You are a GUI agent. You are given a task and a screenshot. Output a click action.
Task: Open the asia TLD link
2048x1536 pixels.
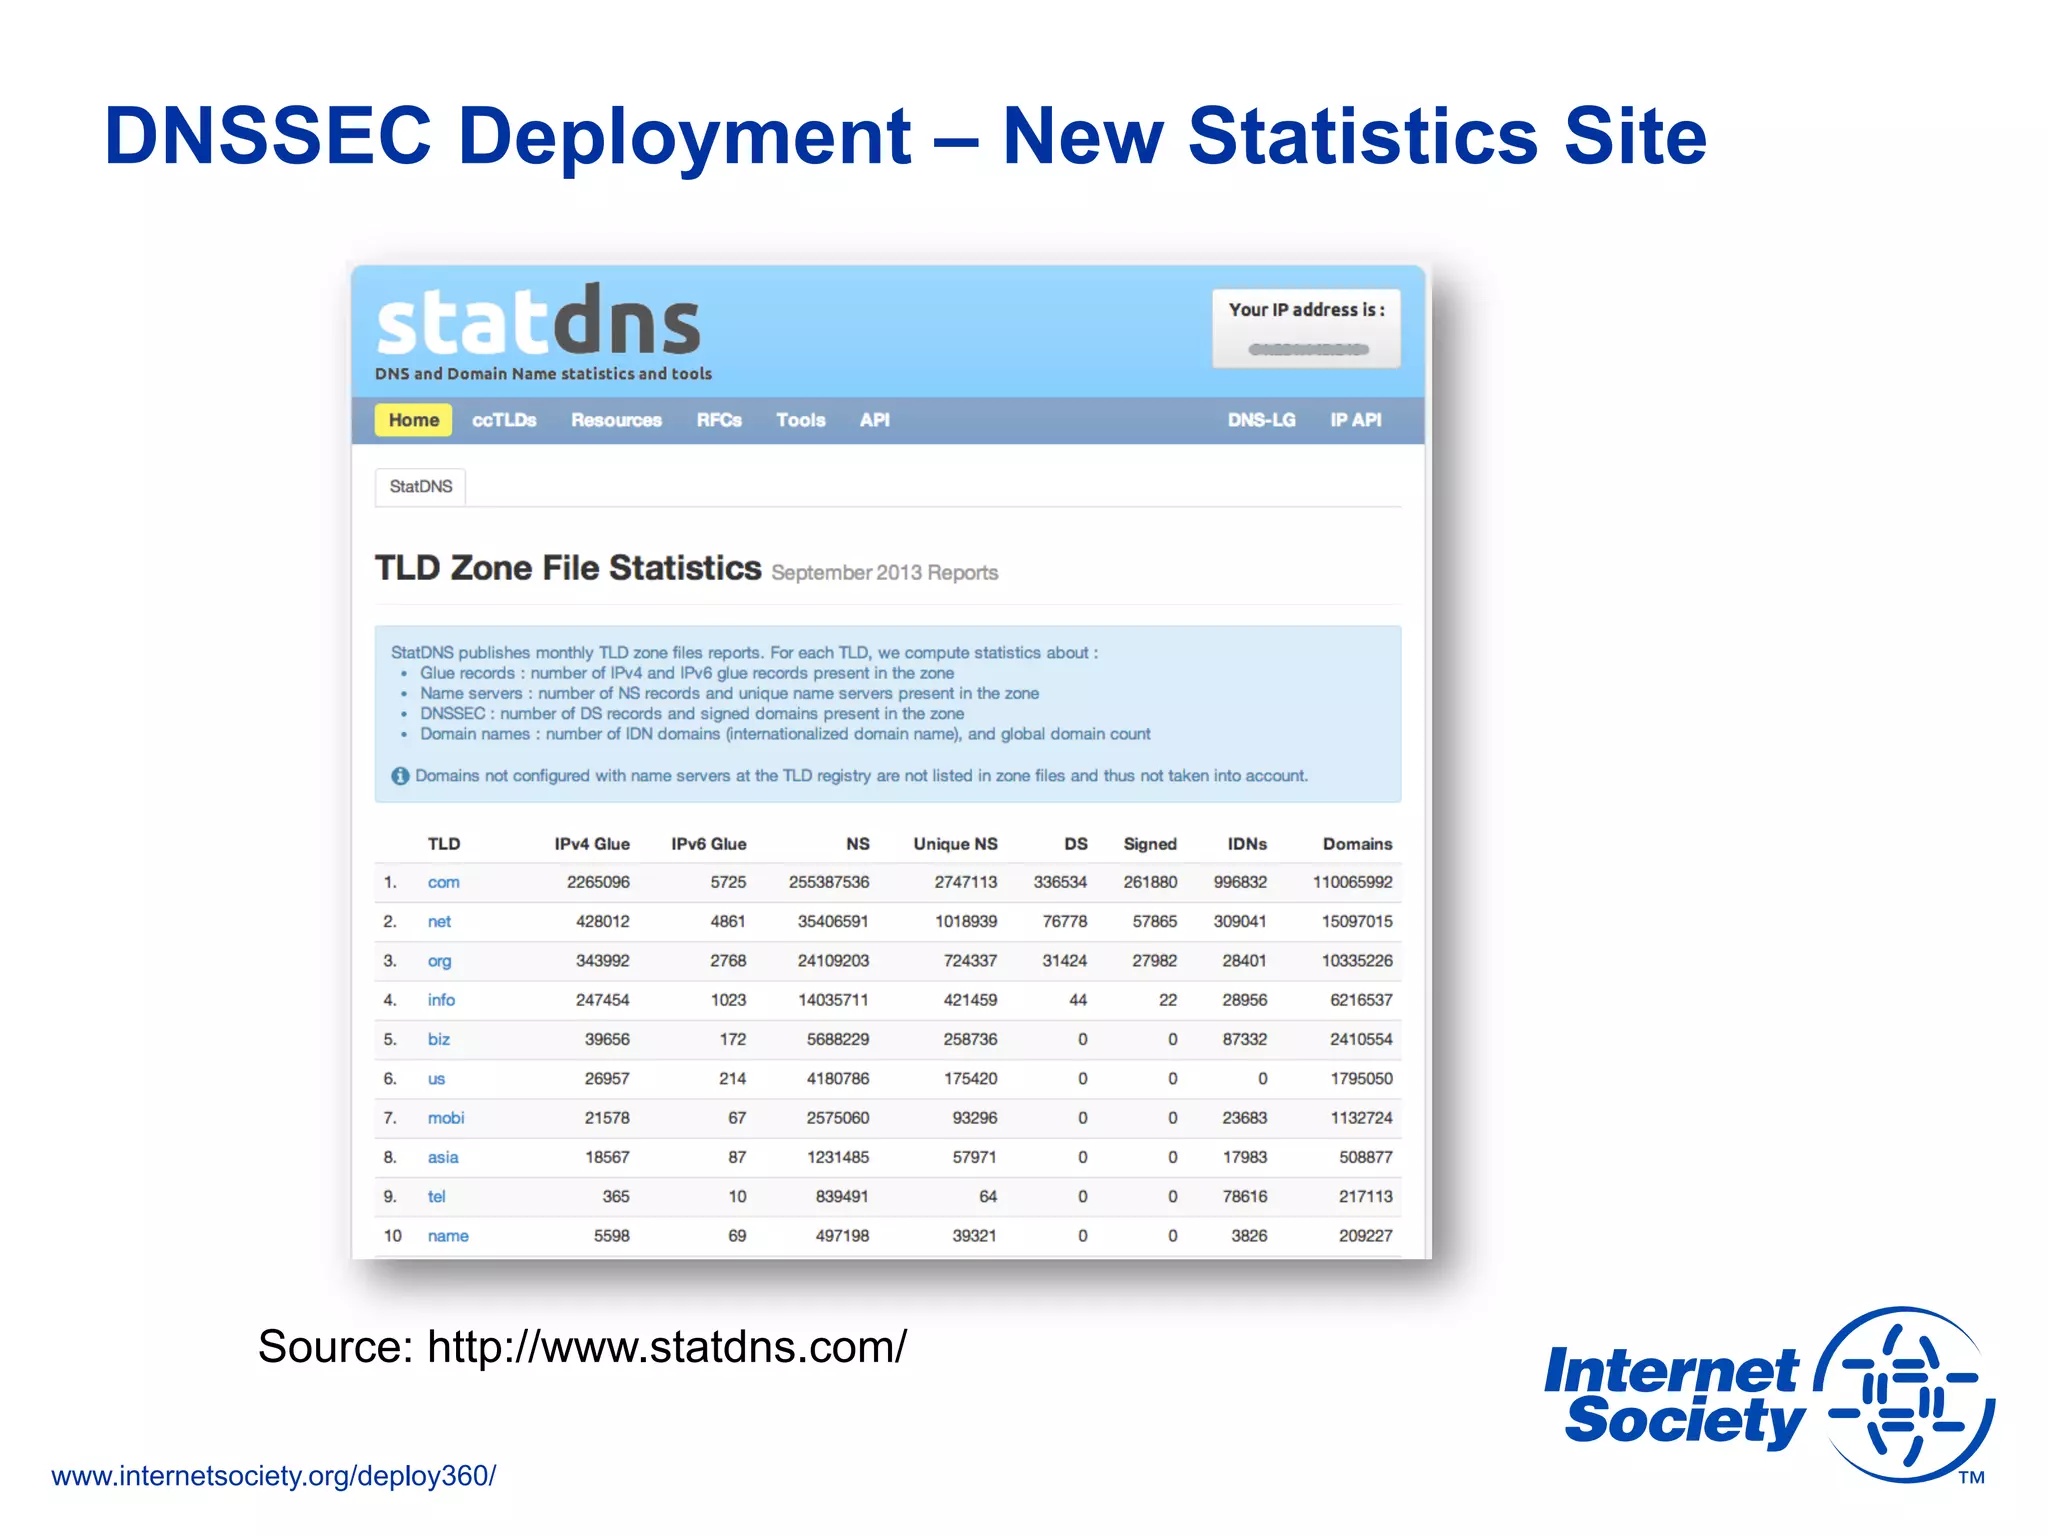point(443,1158)
